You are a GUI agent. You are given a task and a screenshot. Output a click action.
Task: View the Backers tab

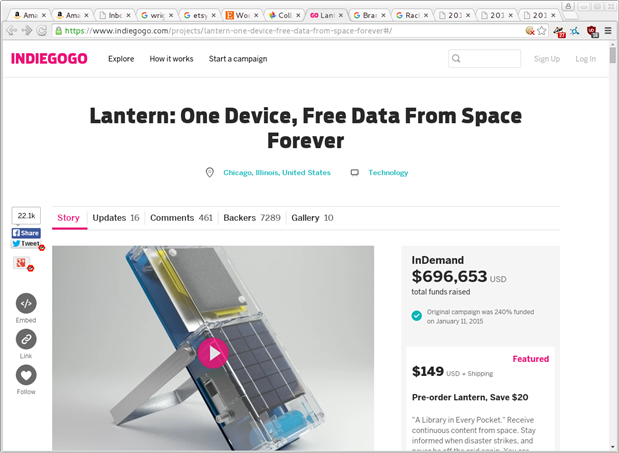tap(251, 218)
